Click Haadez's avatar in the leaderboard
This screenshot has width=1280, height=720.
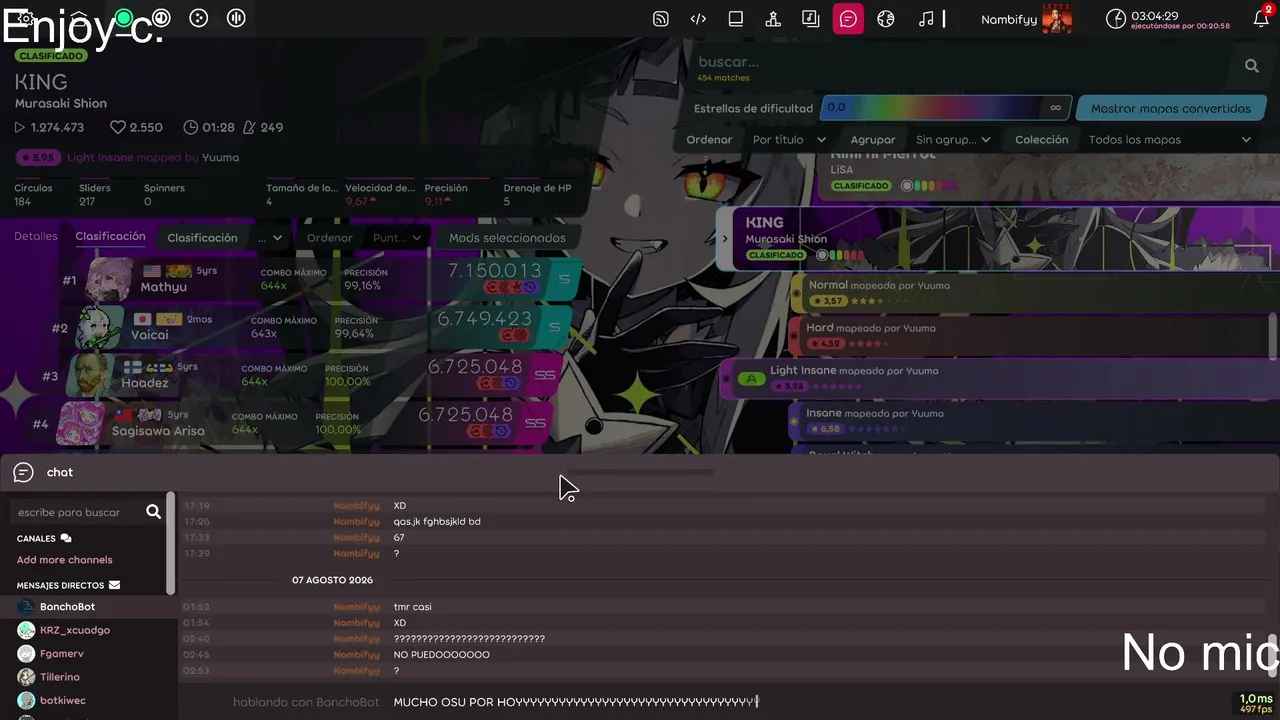pyautogui.click(x=91, y=375)
